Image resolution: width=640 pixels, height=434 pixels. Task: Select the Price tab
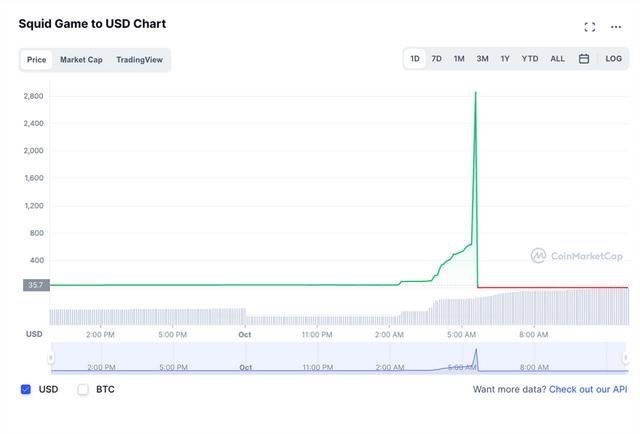click(x=37, y=60)
